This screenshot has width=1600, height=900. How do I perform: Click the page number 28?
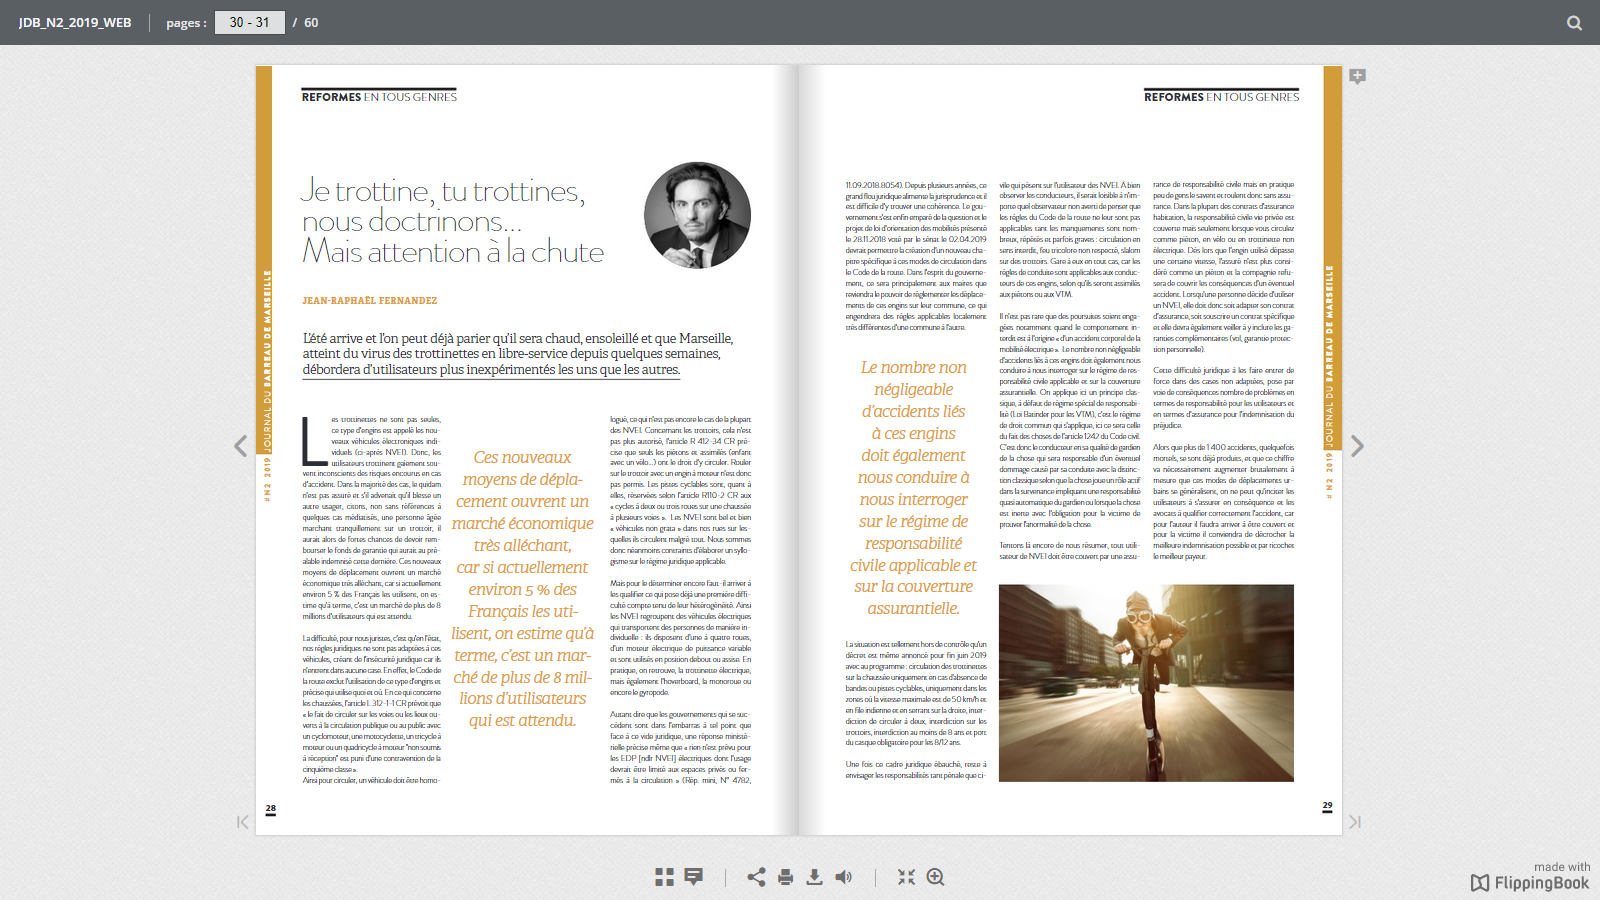point(270,808)
